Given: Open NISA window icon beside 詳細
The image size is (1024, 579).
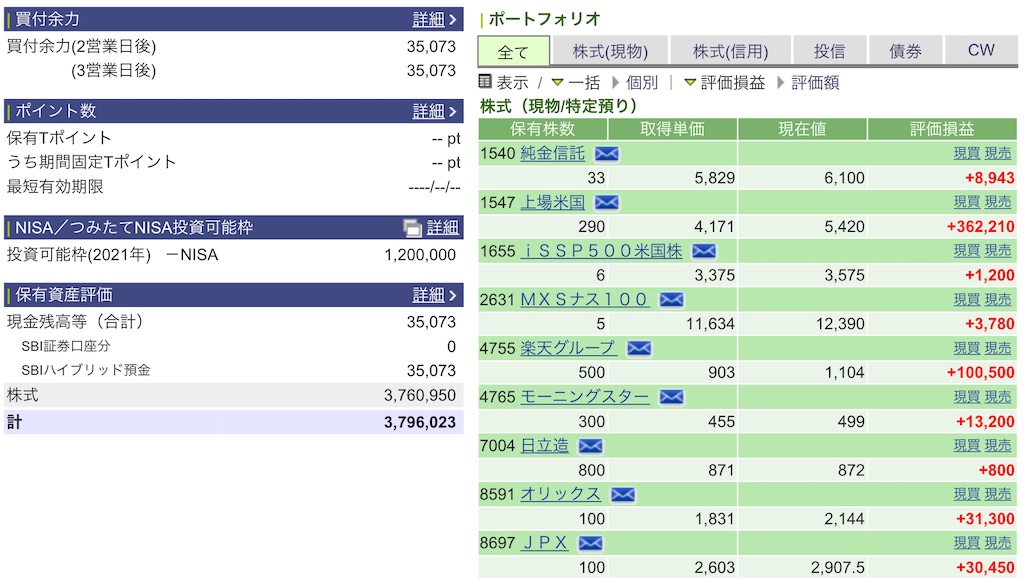Looking at the screenshot, I should [412, 228].
